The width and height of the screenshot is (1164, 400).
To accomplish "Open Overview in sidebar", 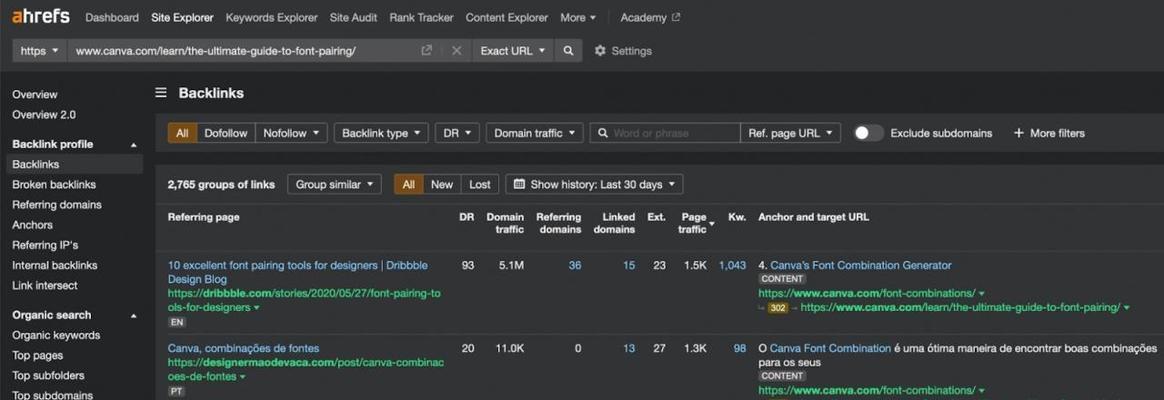I will 35,94.
